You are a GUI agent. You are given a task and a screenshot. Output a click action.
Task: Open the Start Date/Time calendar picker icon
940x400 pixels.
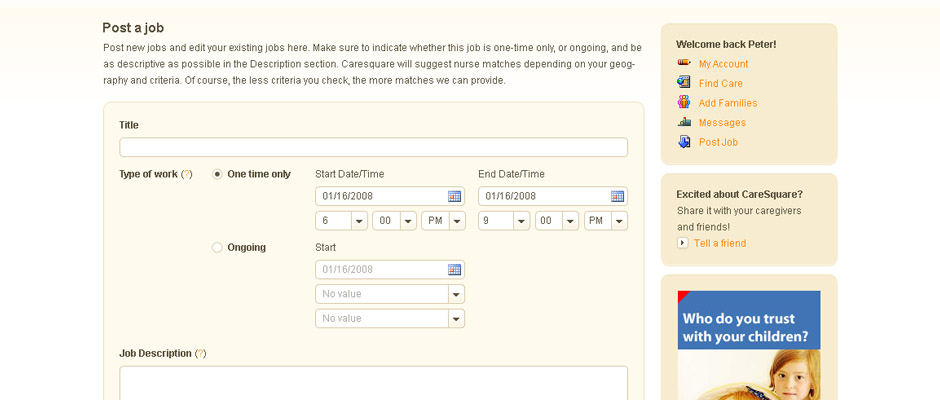coord(454,196)
